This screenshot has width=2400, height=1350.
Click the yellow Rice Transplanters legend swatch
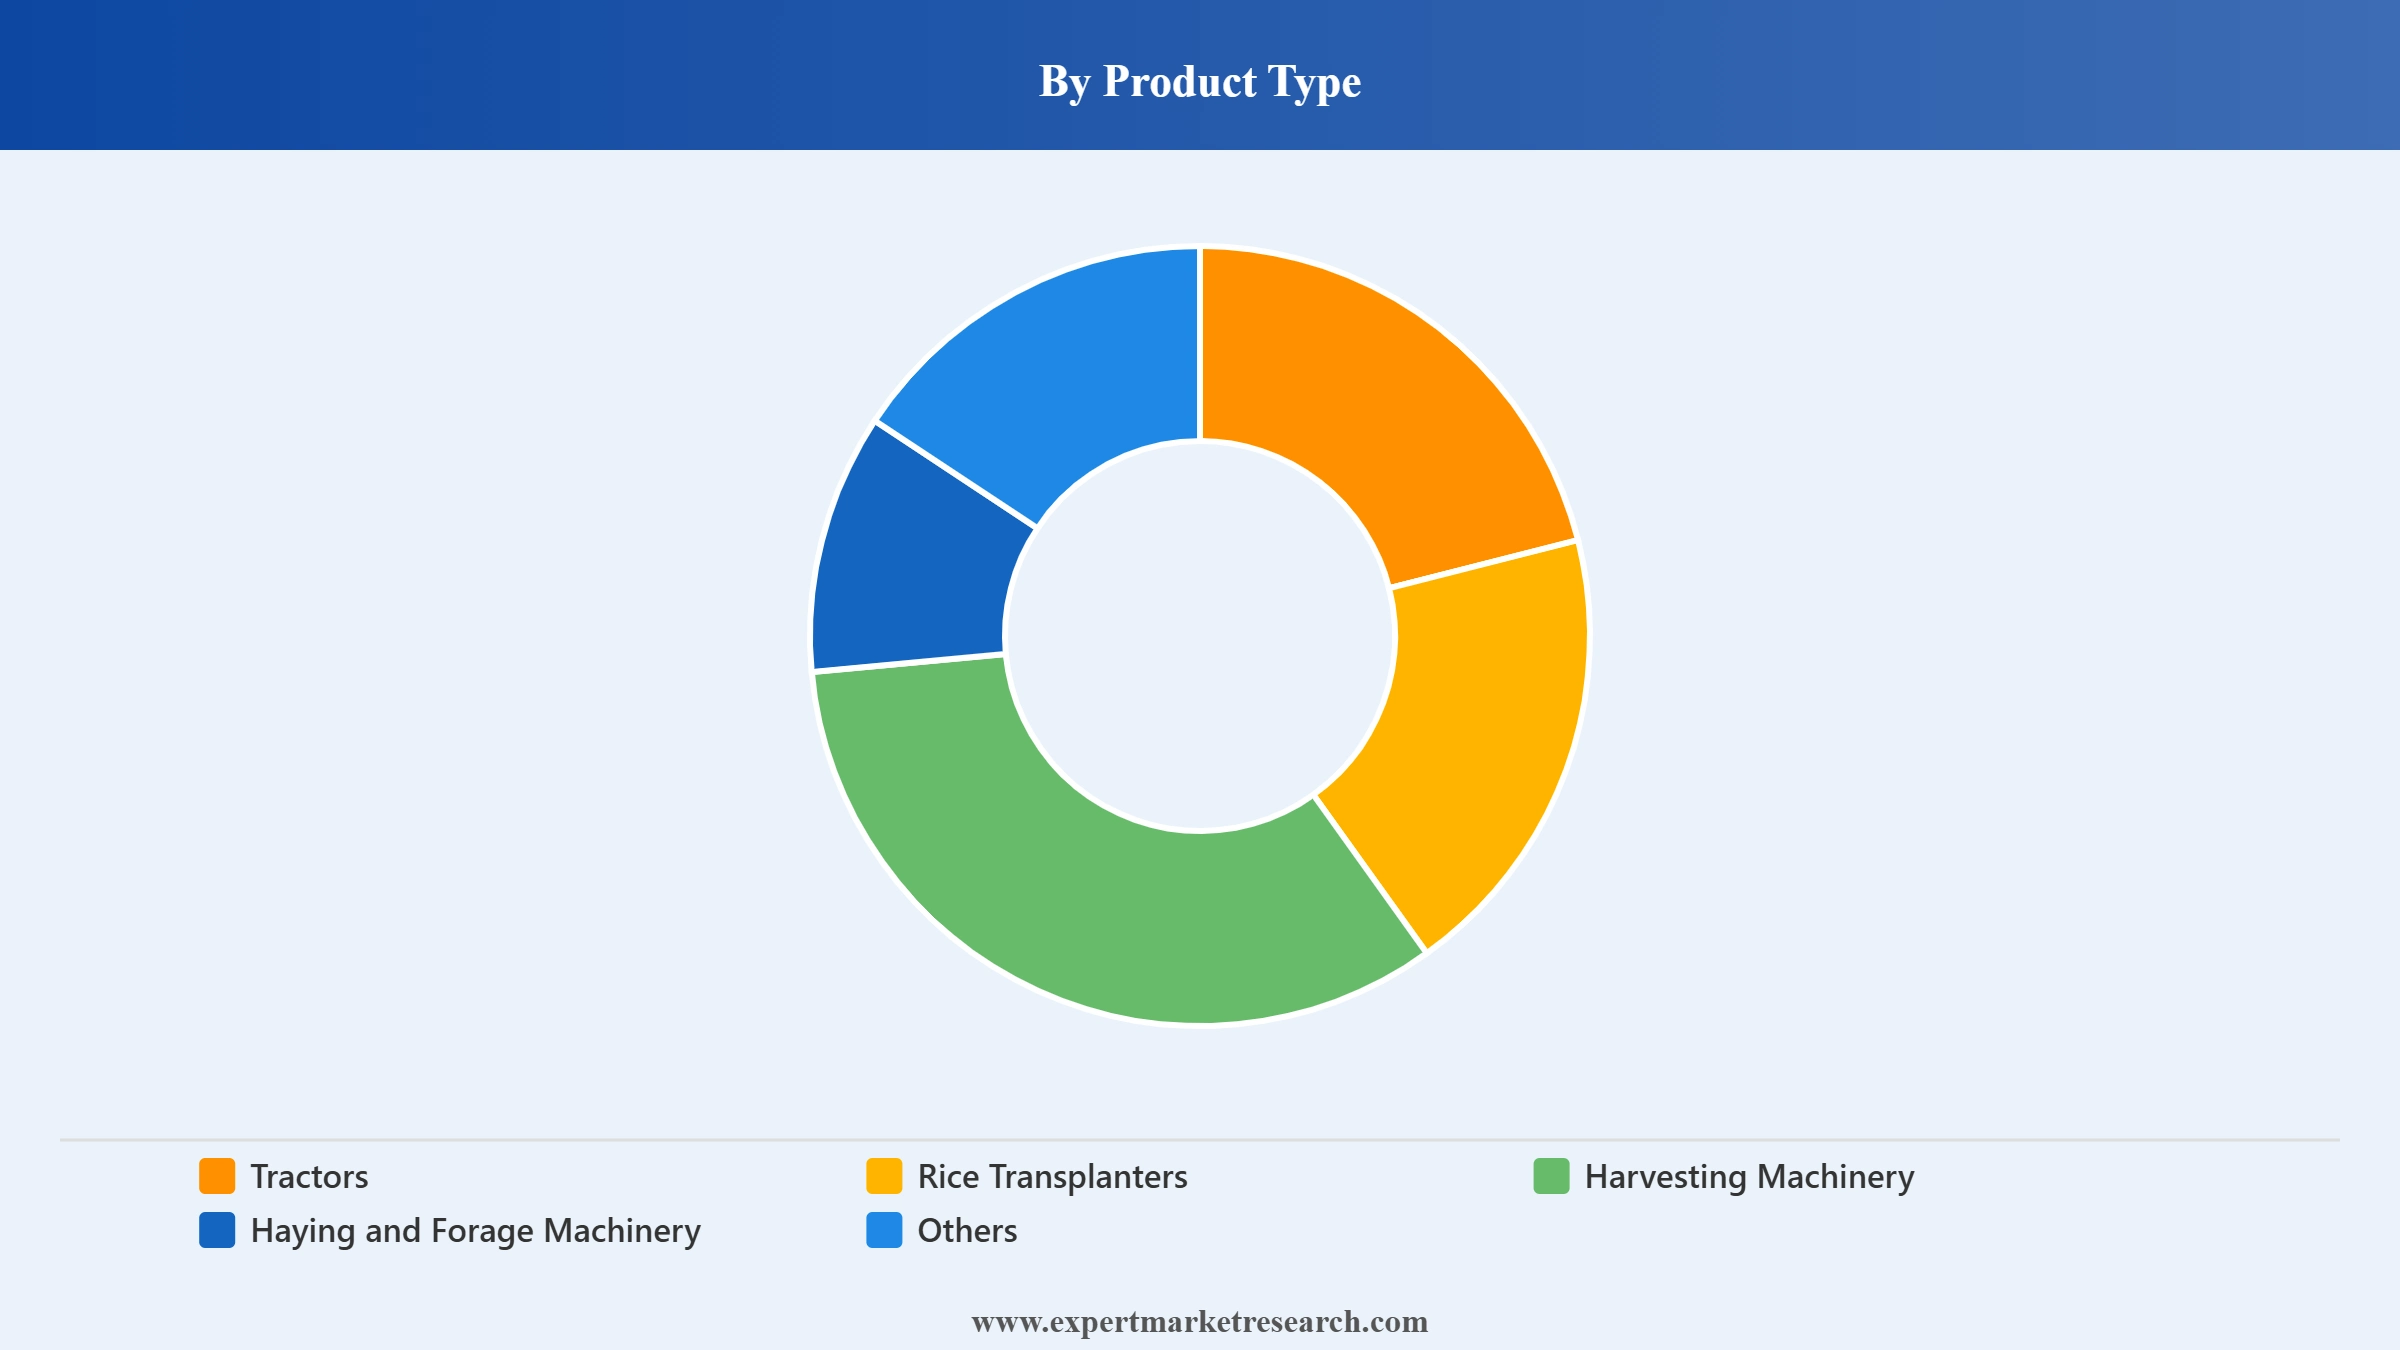(x=884, y=1176)
